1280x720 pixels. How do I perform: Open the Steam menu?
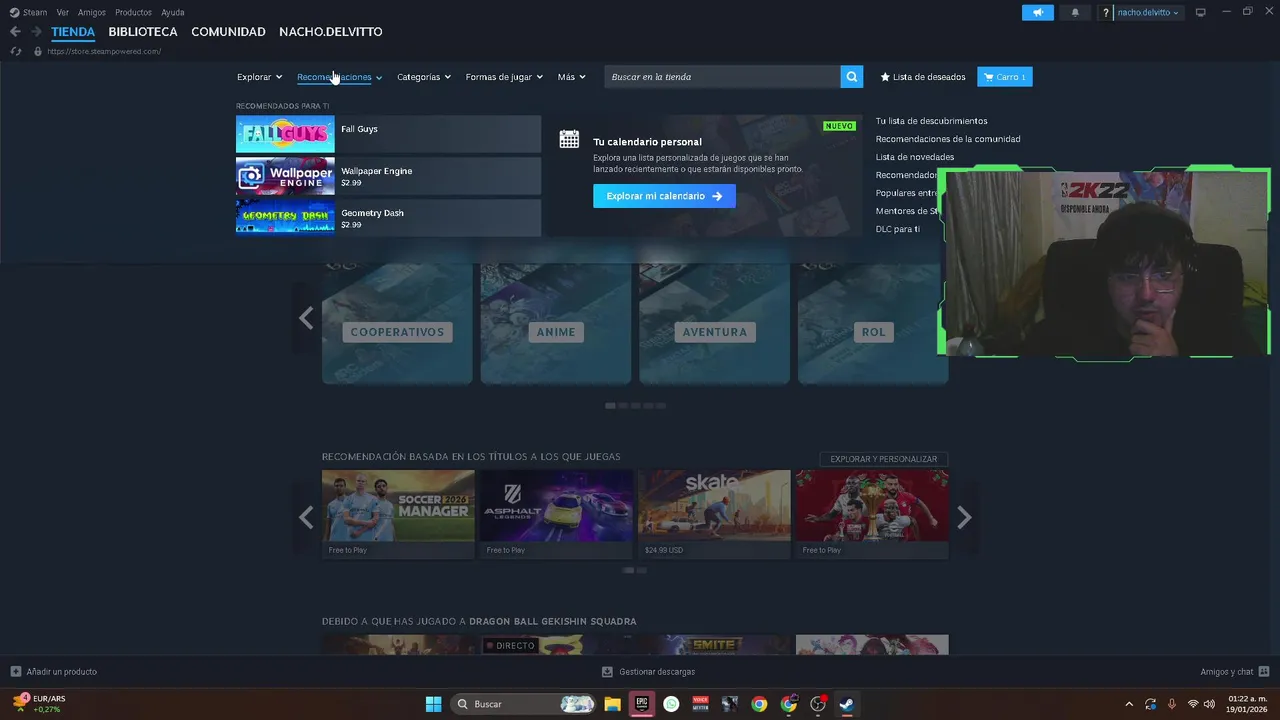(x=28, y=13)
